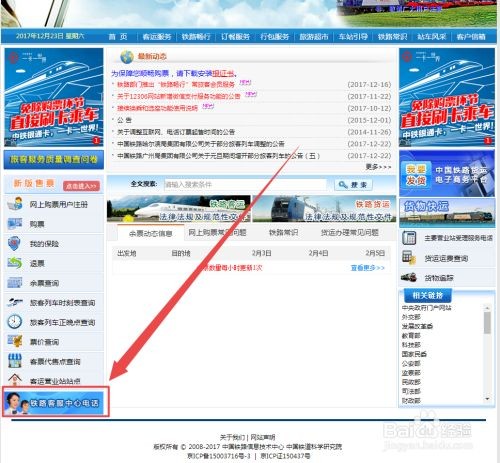
Task: Click the clock icon for 旅客列车正晚点查询
Action: click(x=15, y=322)
